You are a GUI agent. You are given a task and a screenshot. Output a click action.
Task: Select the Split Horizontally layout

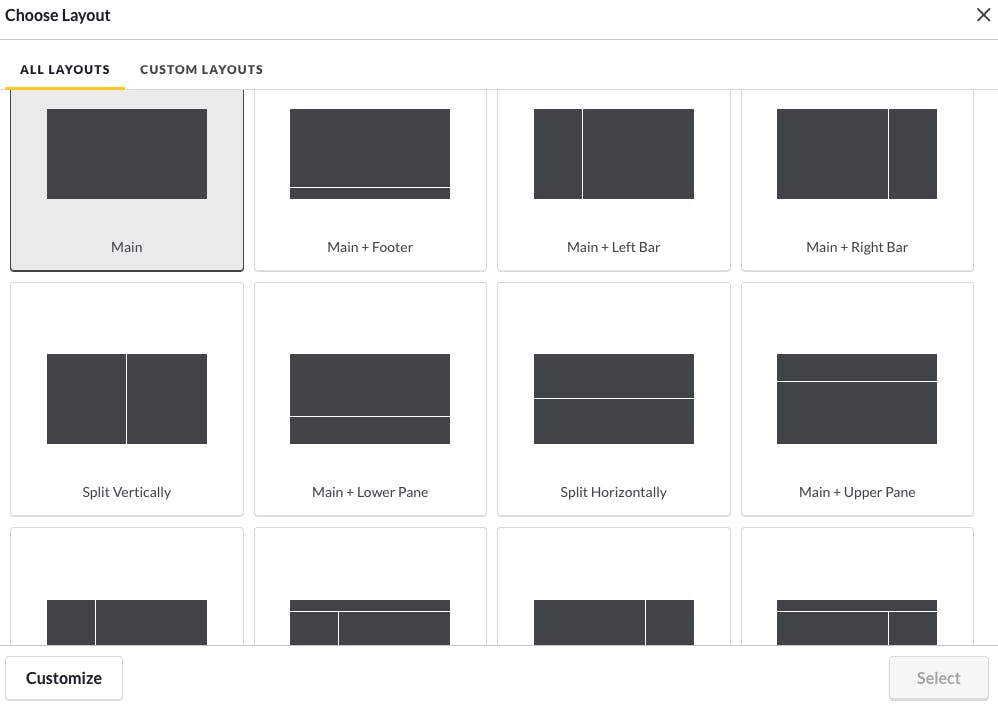click(614, 399)
